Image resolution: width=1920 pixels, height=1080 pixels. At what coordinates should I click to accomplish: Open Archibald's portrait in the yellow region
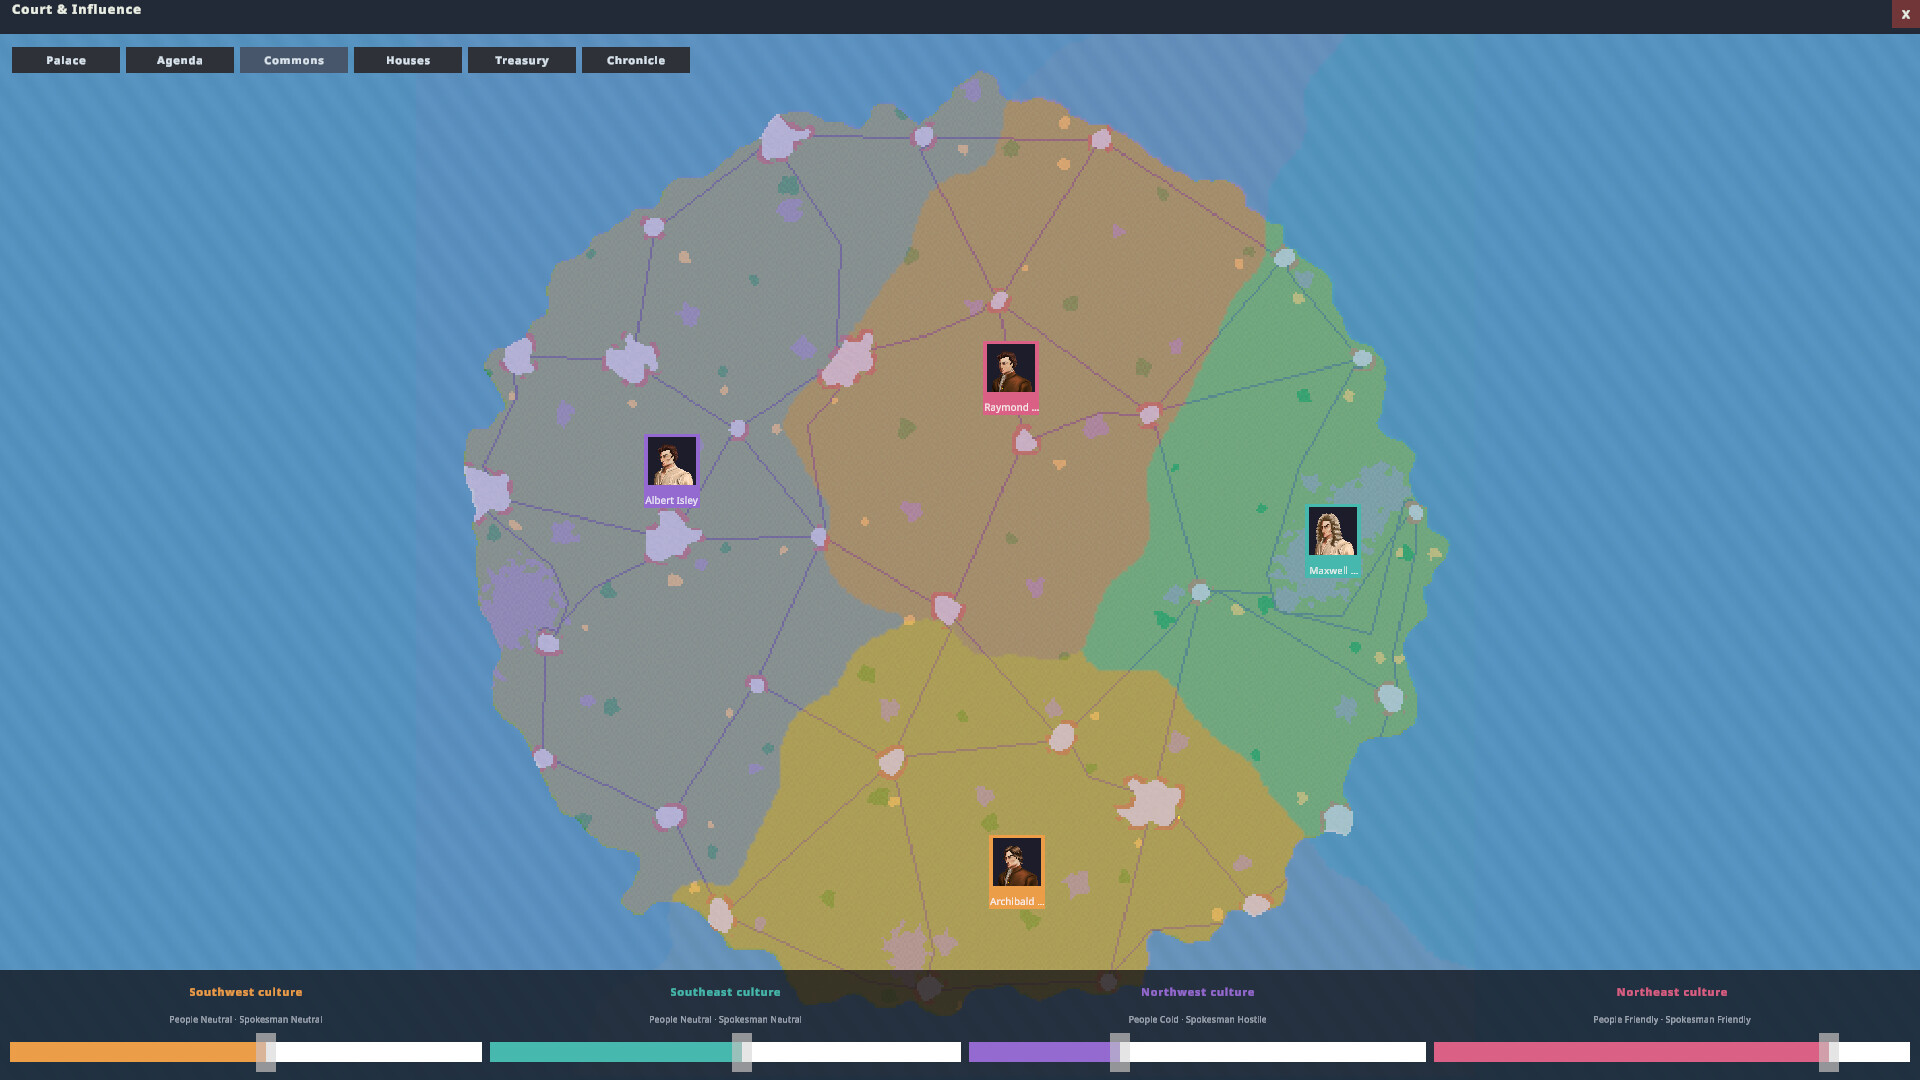pyautogui.click(x=1016, y=863)
